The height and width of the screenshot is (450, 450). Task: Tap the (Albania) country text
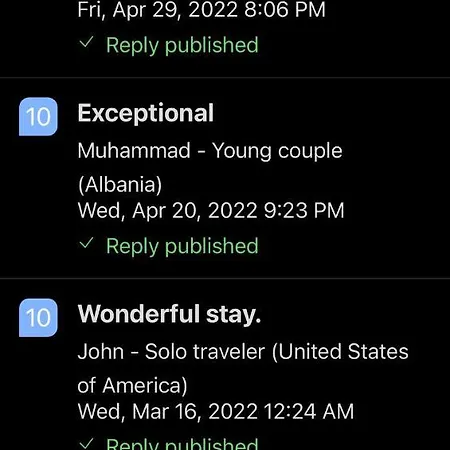coord(120,184)
